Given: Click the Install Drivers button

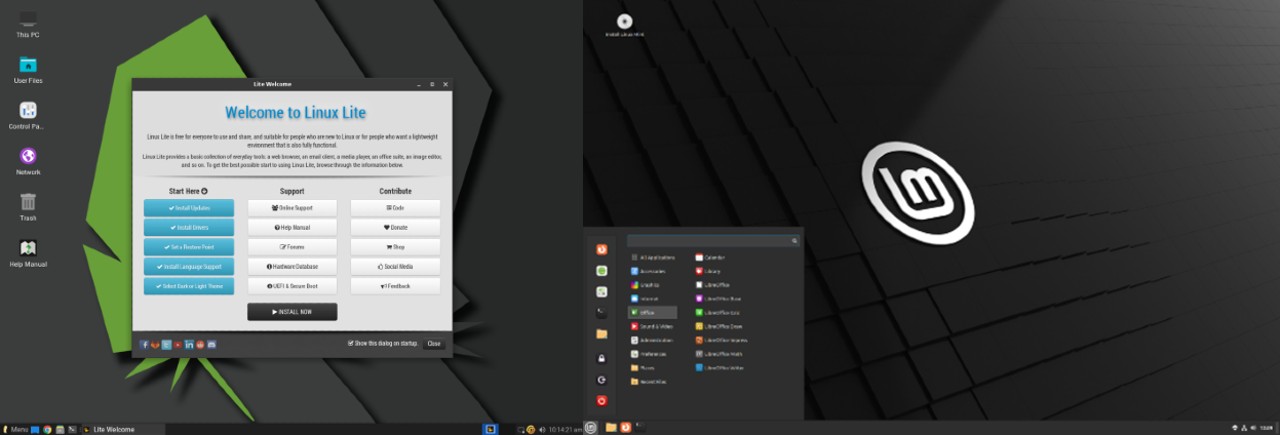Looking at the screenshot, I should click(x=189, y=227).
